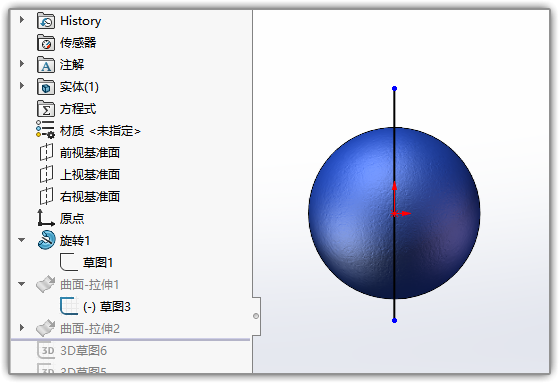Expand the 注解 node arrow
559x383 pixels.
22,64
